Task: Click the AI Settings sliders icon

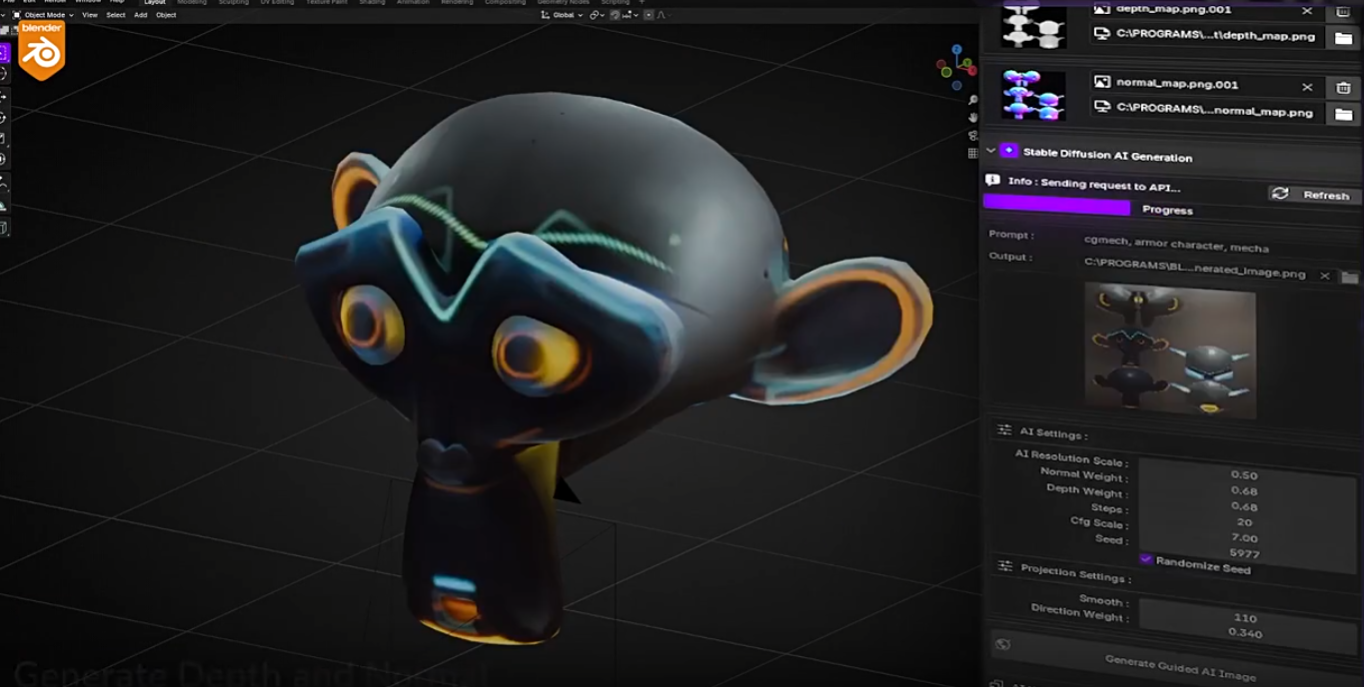Action: point(1004,430)
